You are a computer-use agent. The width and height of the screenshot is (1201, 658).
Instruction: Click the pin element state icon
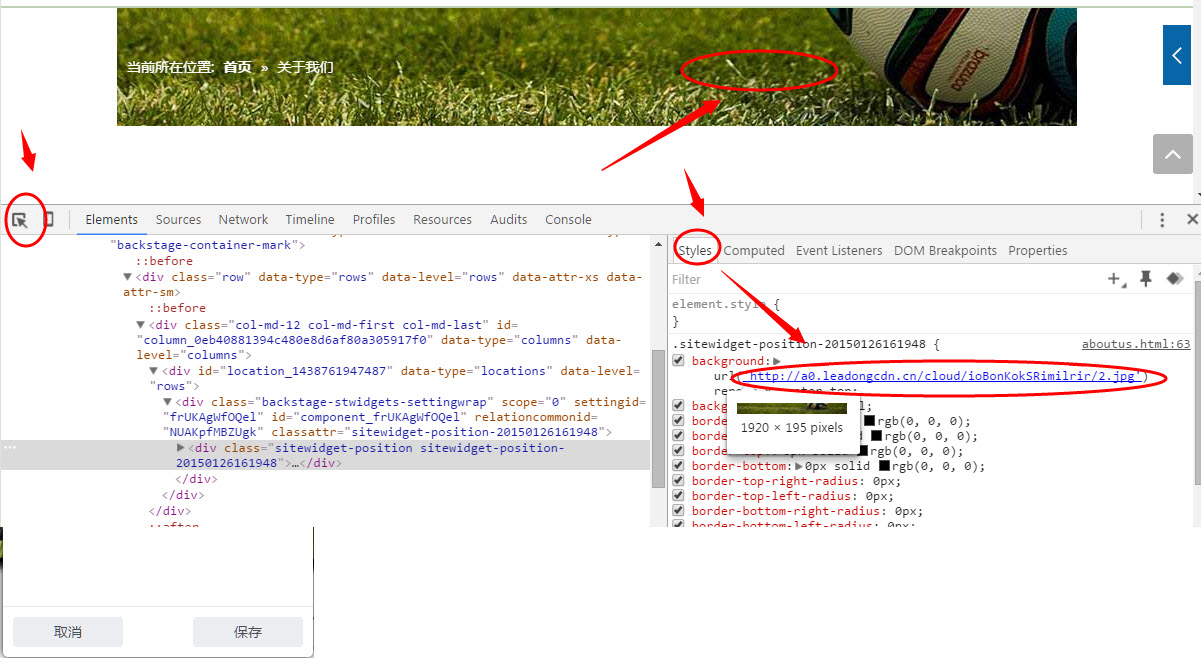pyautogui.click(x=1146, y=279)
